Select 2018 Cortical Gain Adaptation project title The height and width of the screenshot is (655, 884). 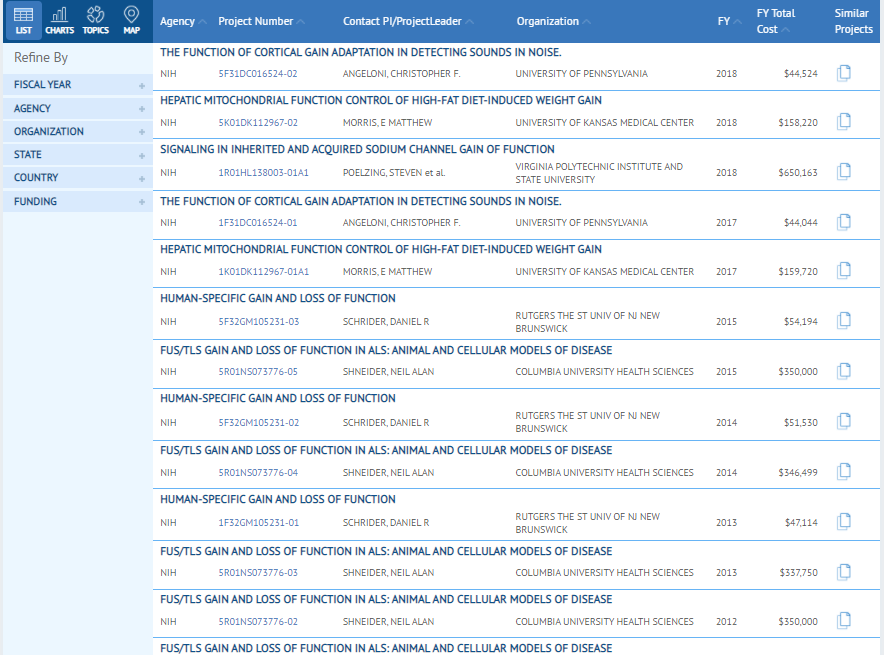coord(361,52)
